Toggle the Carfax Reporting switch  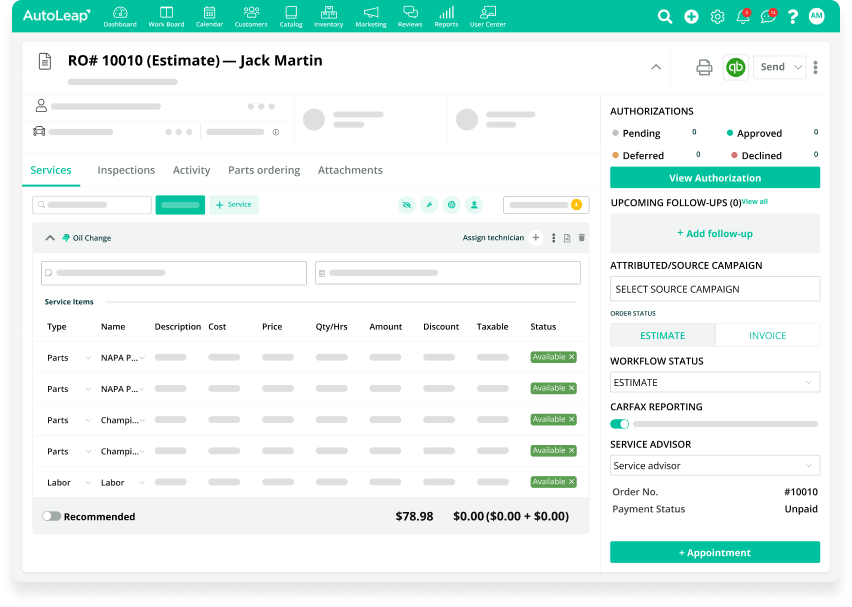620,424
